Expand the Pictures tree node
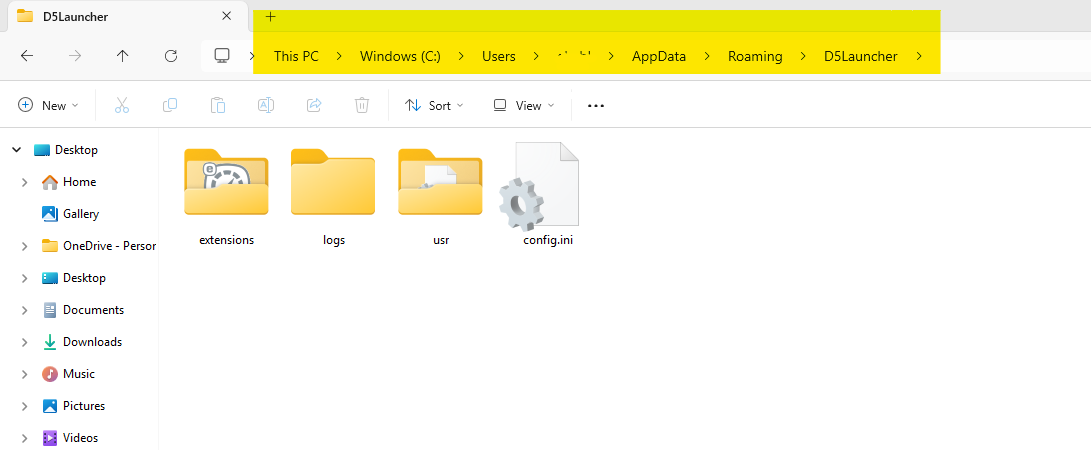This screenshot has width=1091, height=450. [25, 406]
